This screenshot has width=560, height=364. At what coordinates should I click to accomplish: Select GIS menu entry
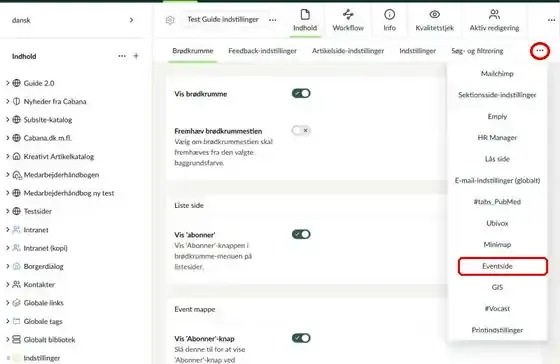(497, 287)
